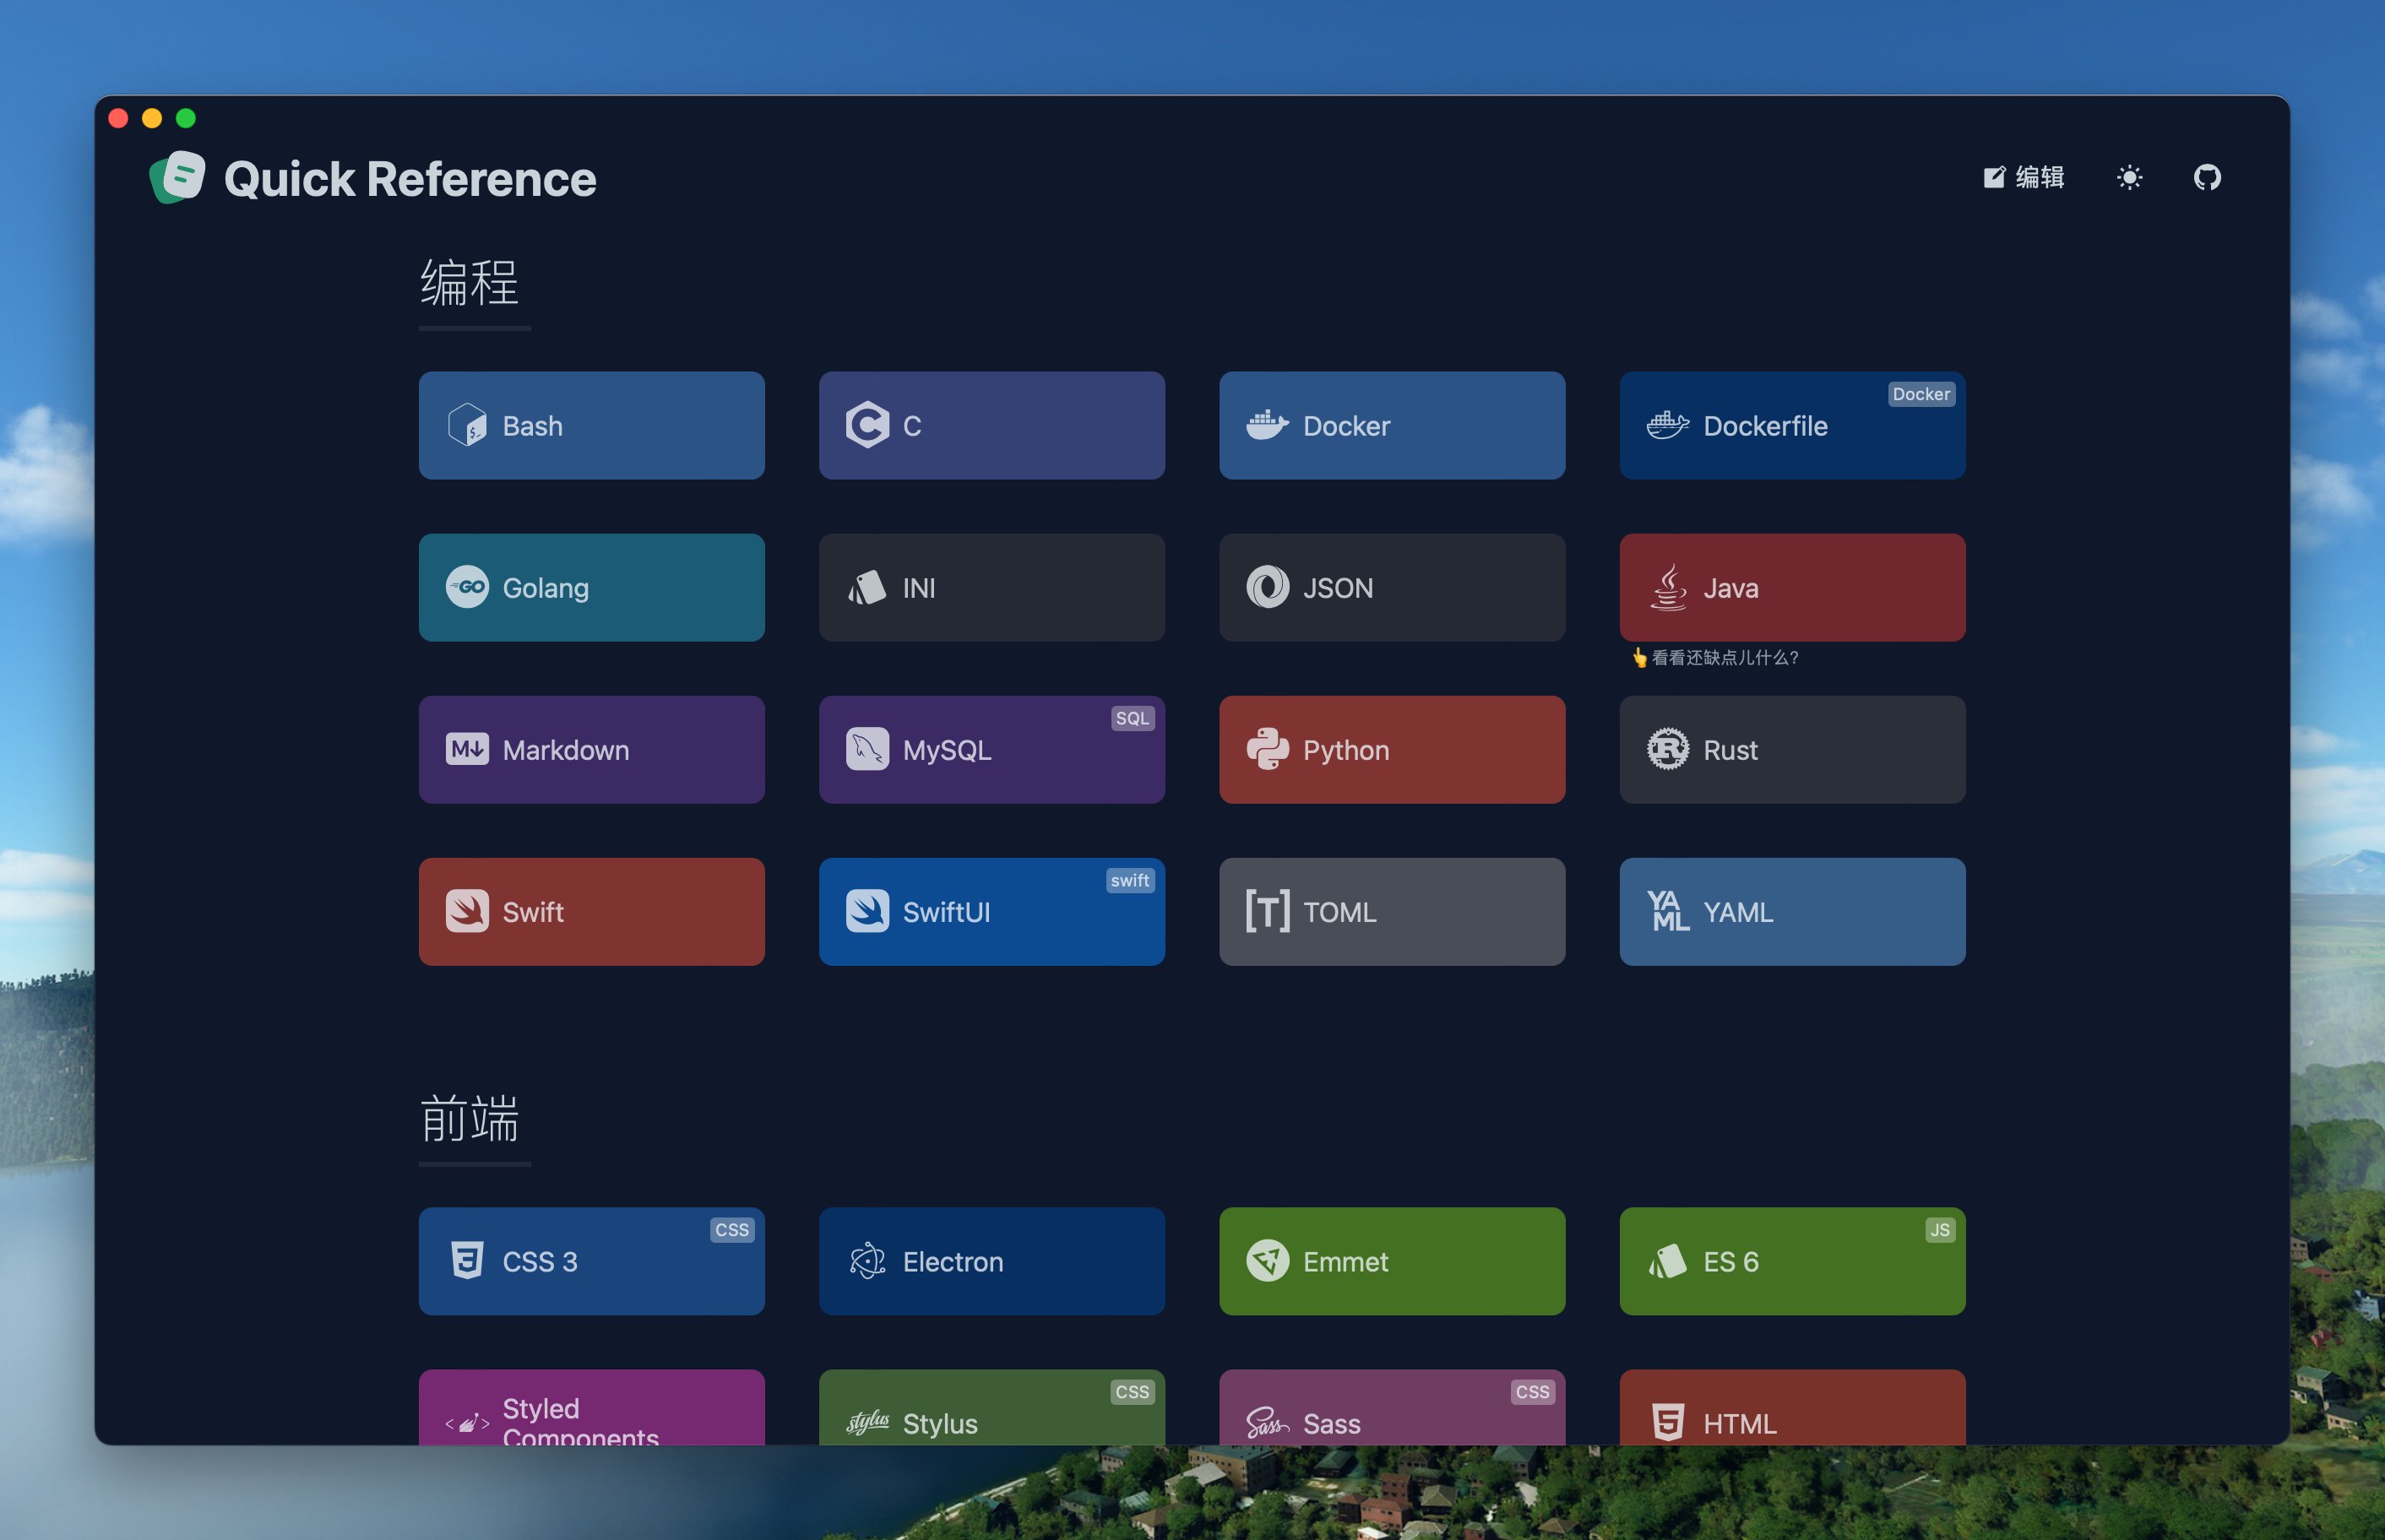This screenshot has height=1540, width=2385.
Task: Open the GitHub repository icon
Action: tap(2207, 177)
